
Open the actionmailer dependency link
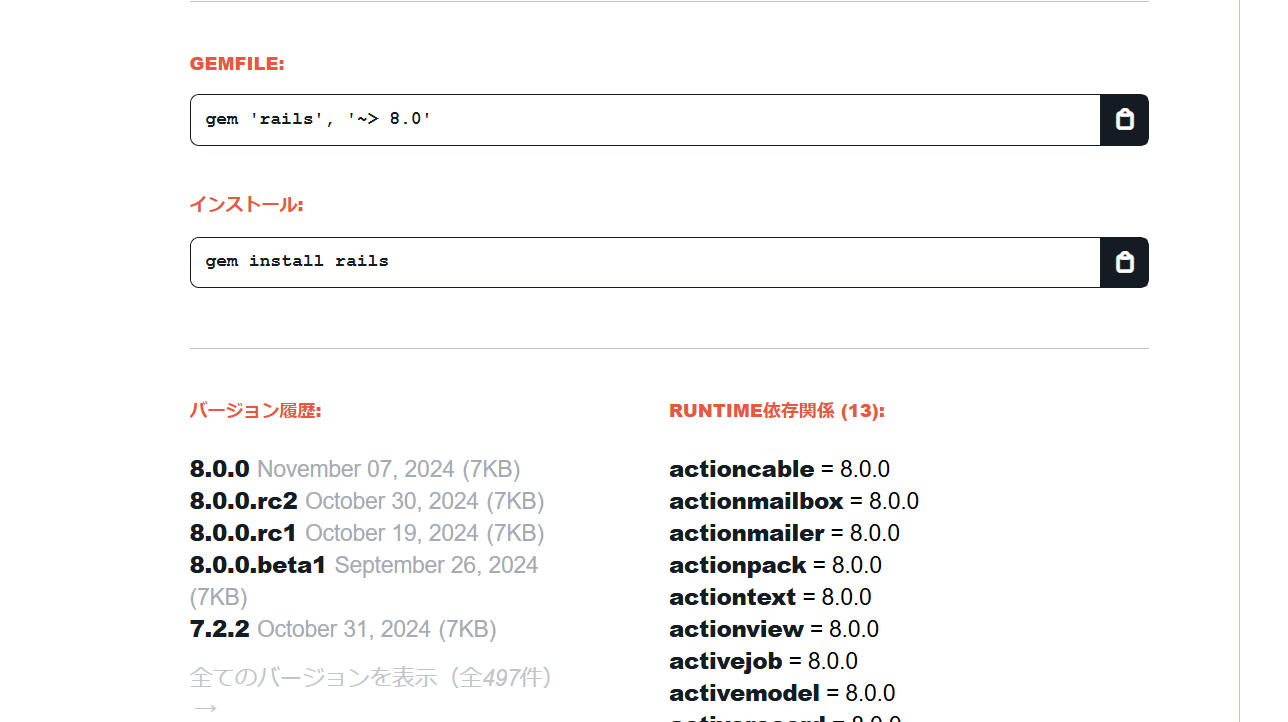pos(746,533)
